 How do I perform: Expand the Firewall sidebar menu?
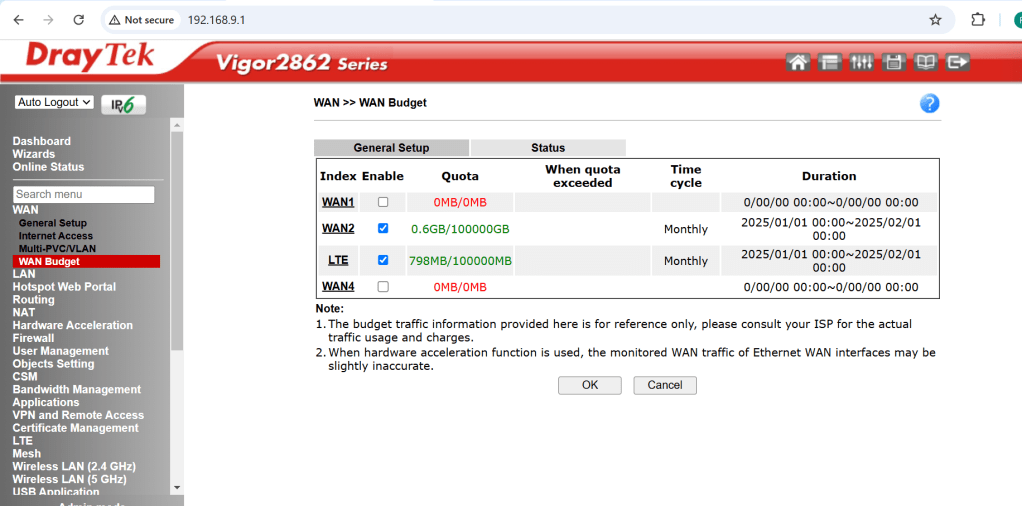pos(33,338)
